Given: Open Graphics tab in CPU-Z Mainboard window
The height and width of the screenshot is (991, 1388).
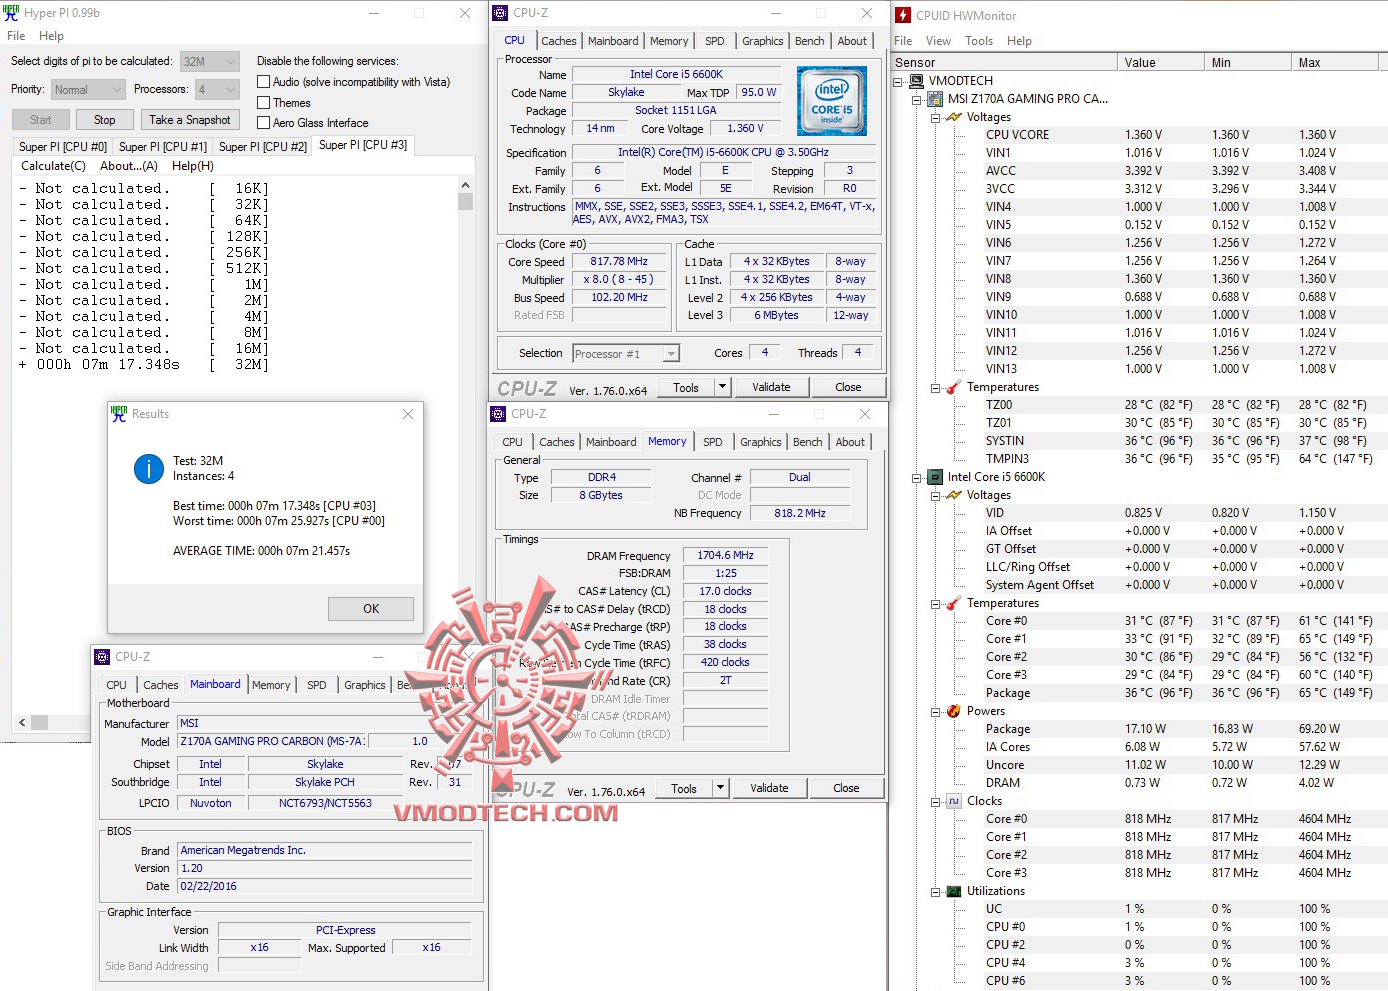Looking at the screenshot, I should point(365,685).
